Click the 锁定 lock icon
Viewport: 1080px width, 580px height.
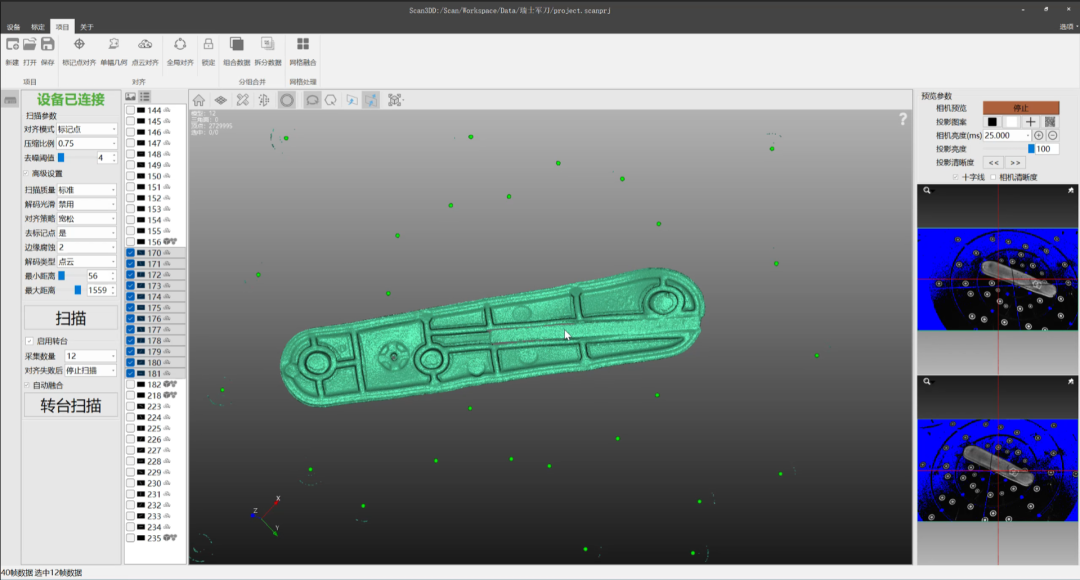[x=208, y=44]
